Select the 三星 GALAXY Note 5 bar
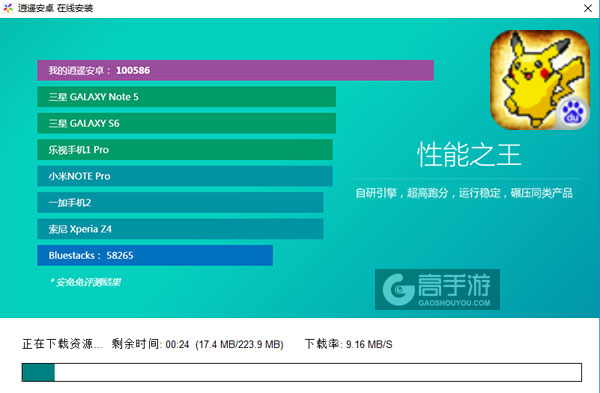The width and height of the screenshot is (600, 393). coord(187,97)
